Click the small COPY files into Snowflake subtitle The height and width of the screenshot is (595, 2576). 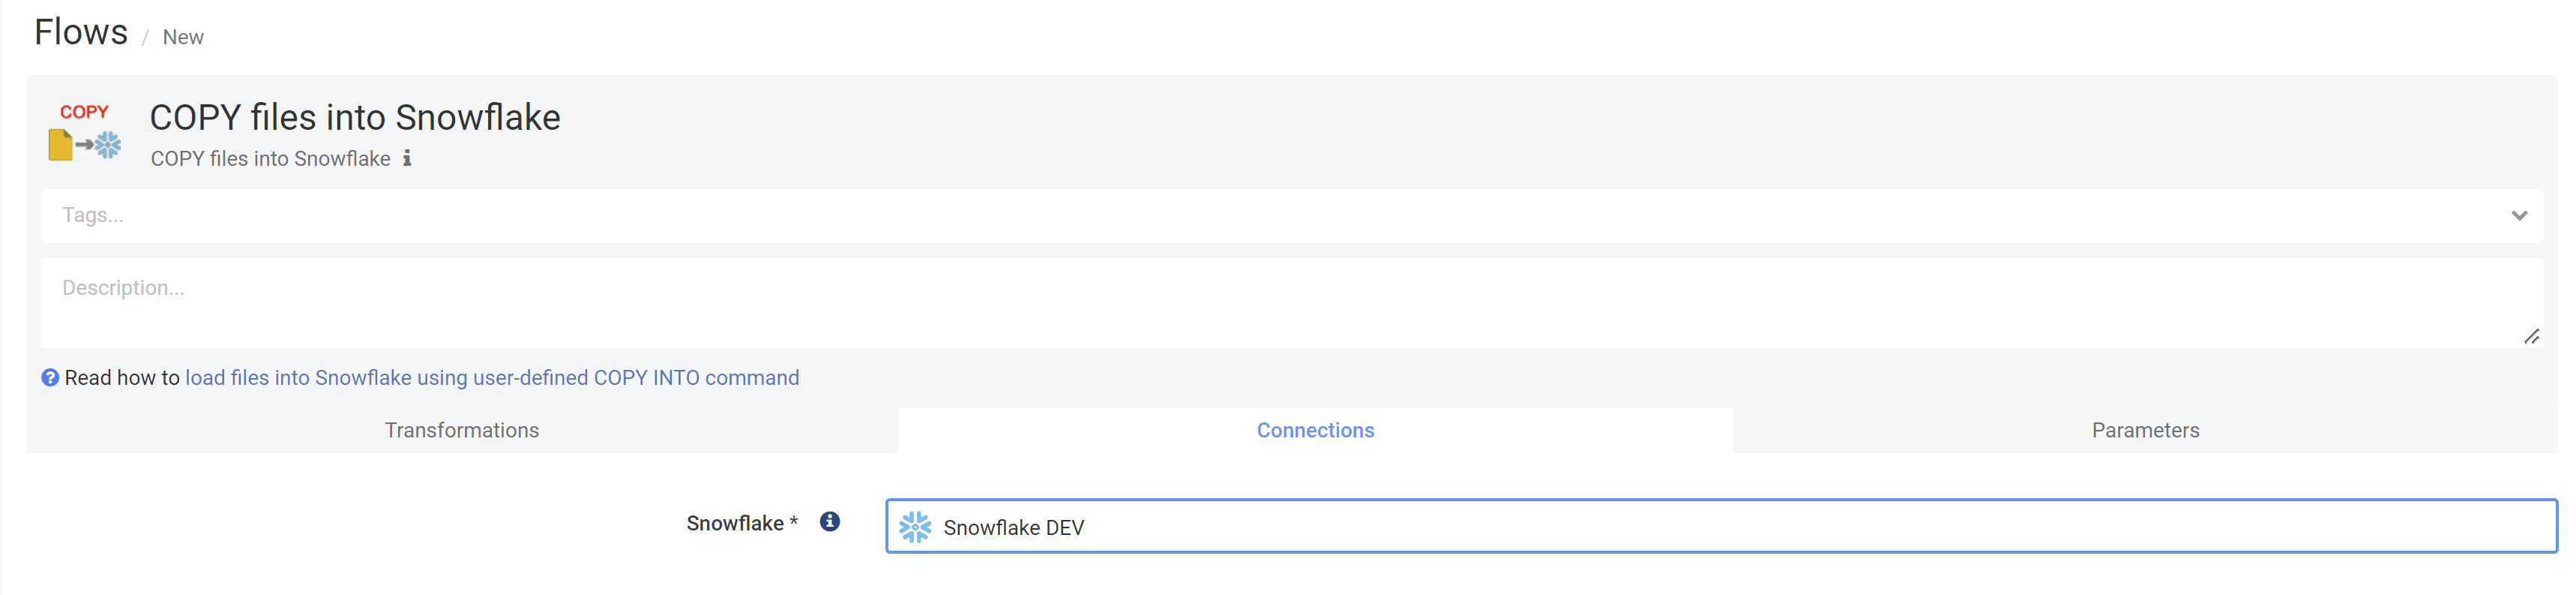coord(270,158)
